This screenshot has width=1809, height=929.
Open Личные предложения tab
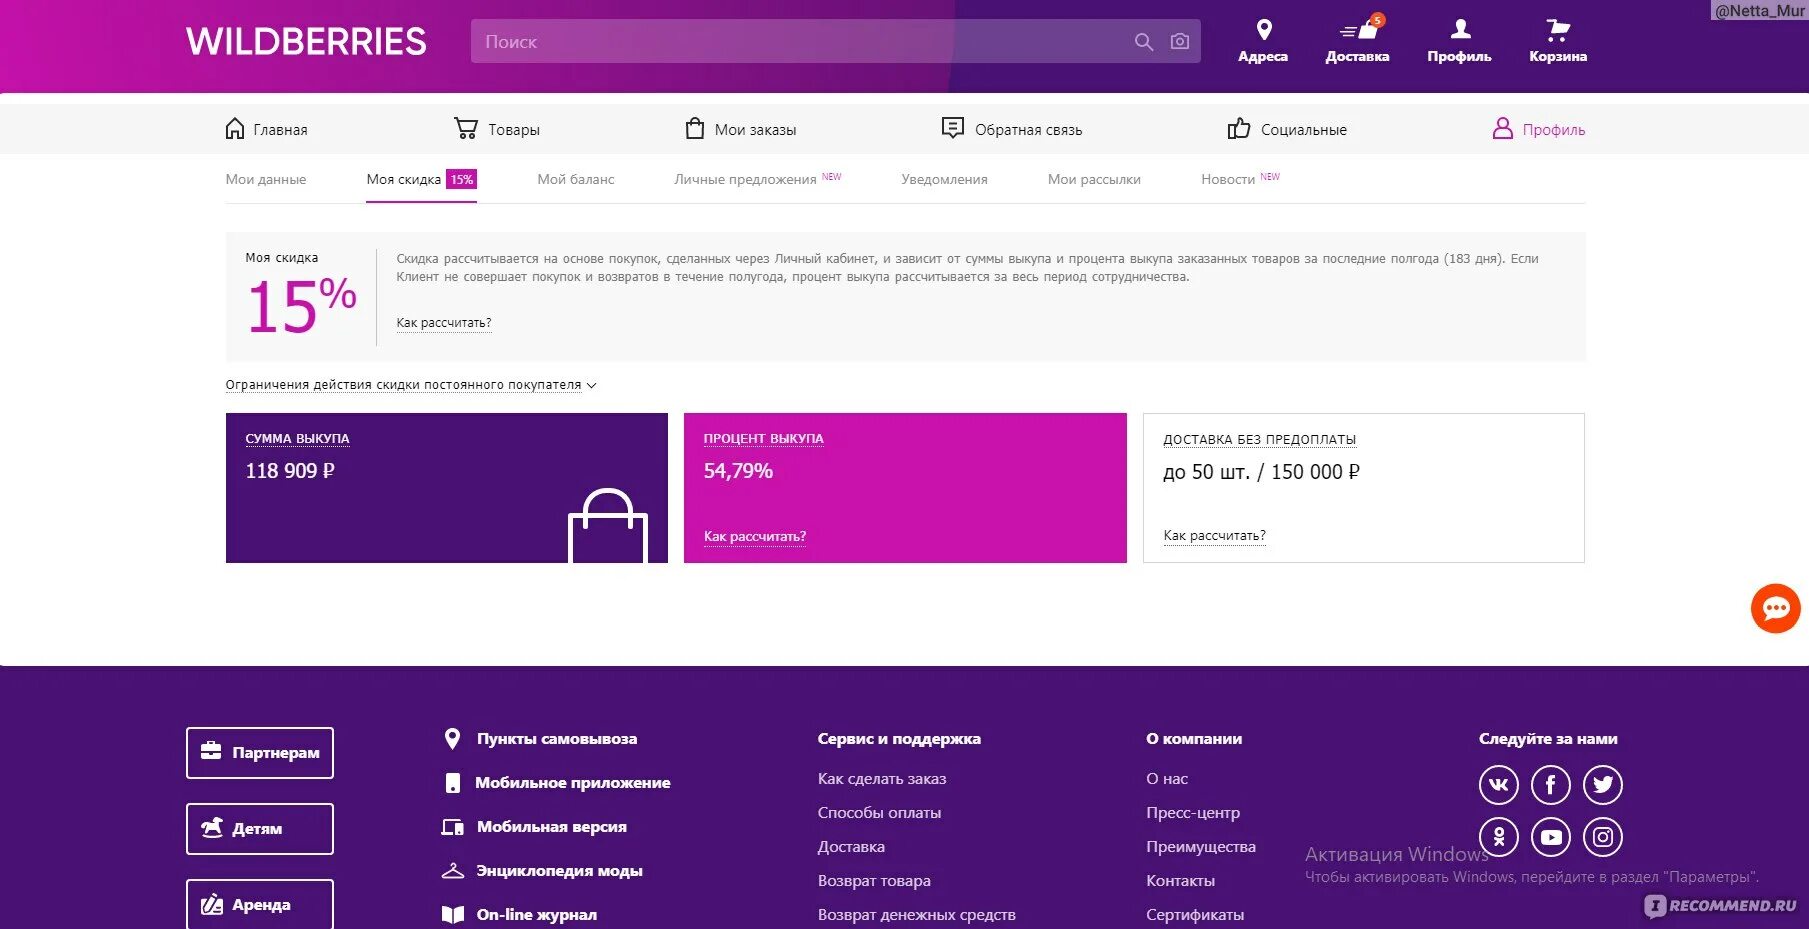[x=757, y=179]
